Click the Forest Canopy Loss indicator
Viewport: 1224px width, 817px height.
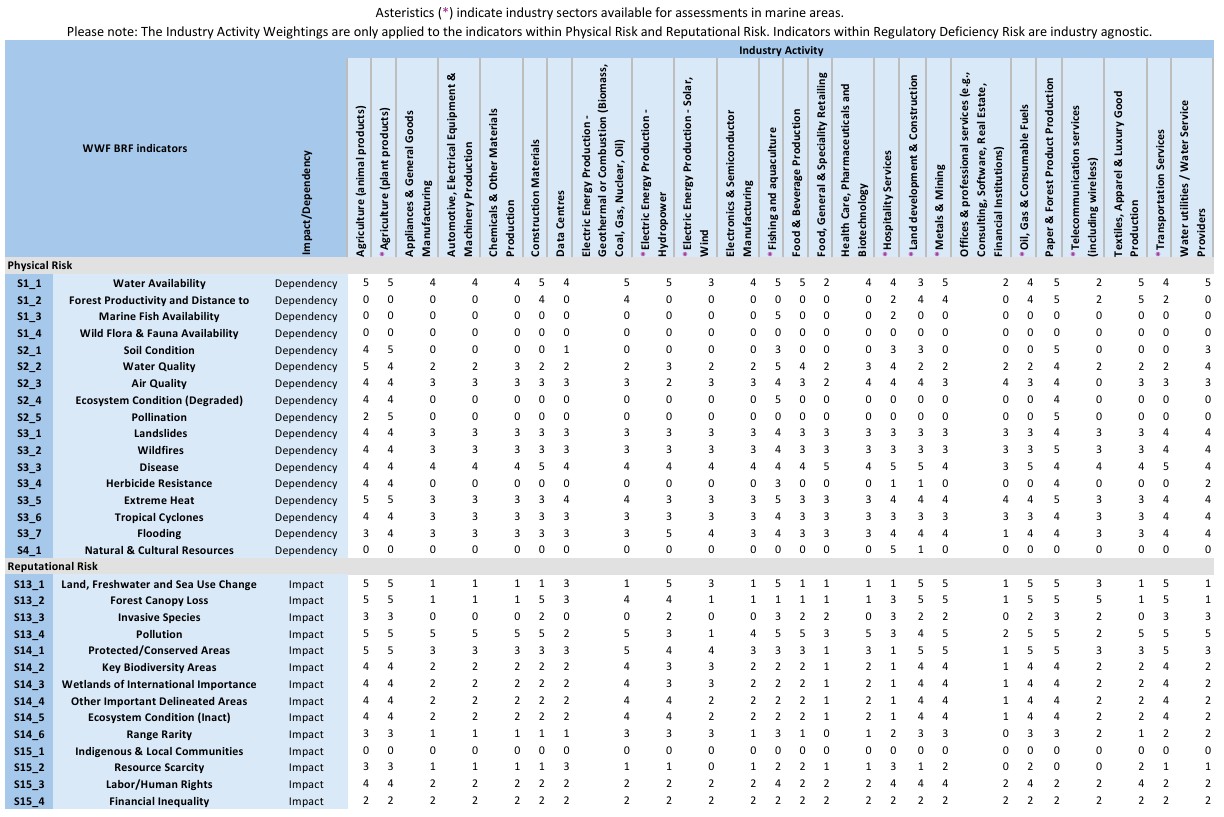coord(159,600)
